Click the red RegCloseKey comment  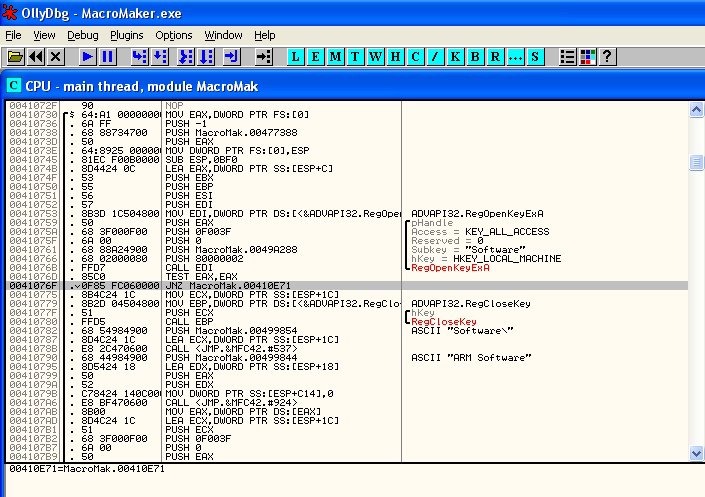(x=444, y=322)
